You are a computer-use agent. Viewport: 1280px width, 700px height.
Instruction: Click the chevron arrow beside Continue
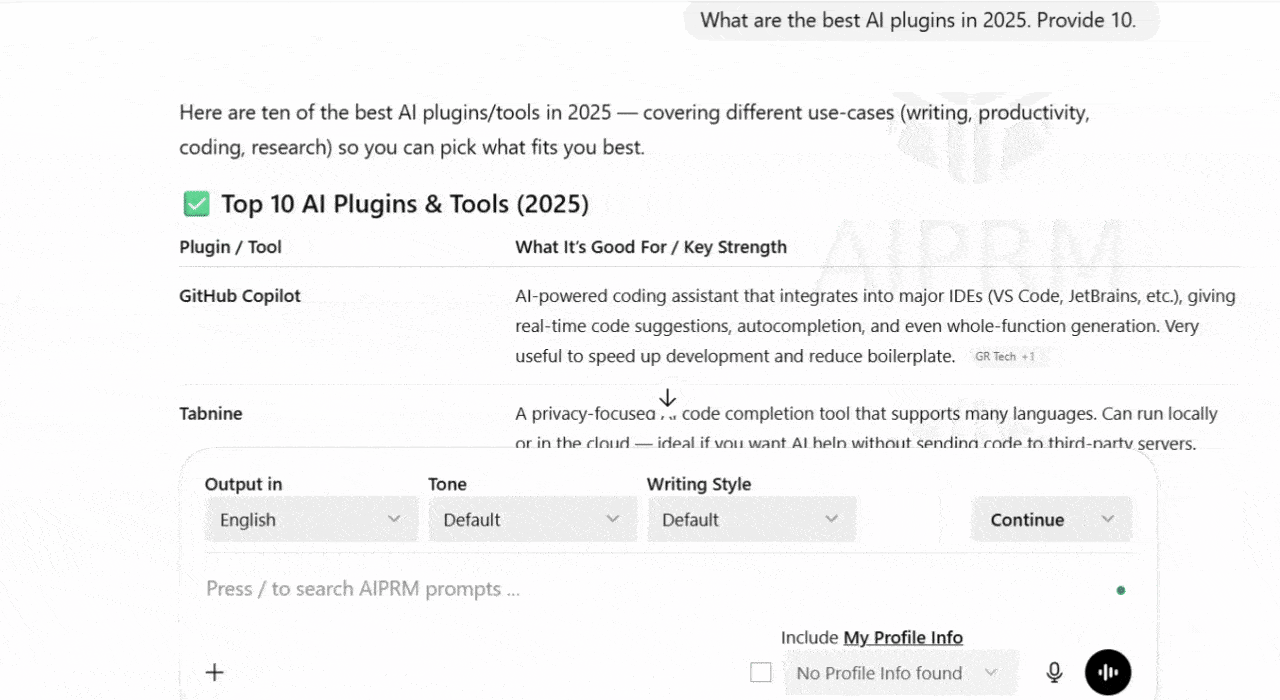[x=1108, y=520]
